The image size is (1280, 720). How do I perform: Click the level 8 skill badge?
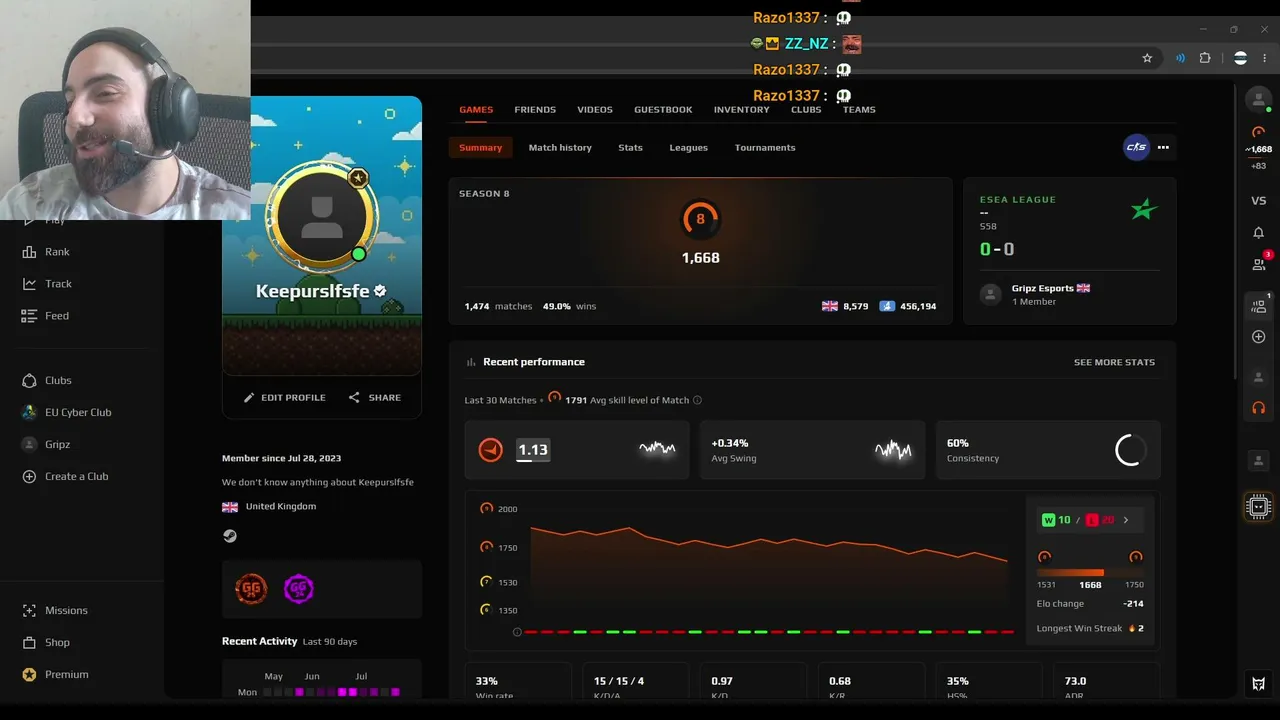pos(700,219)
